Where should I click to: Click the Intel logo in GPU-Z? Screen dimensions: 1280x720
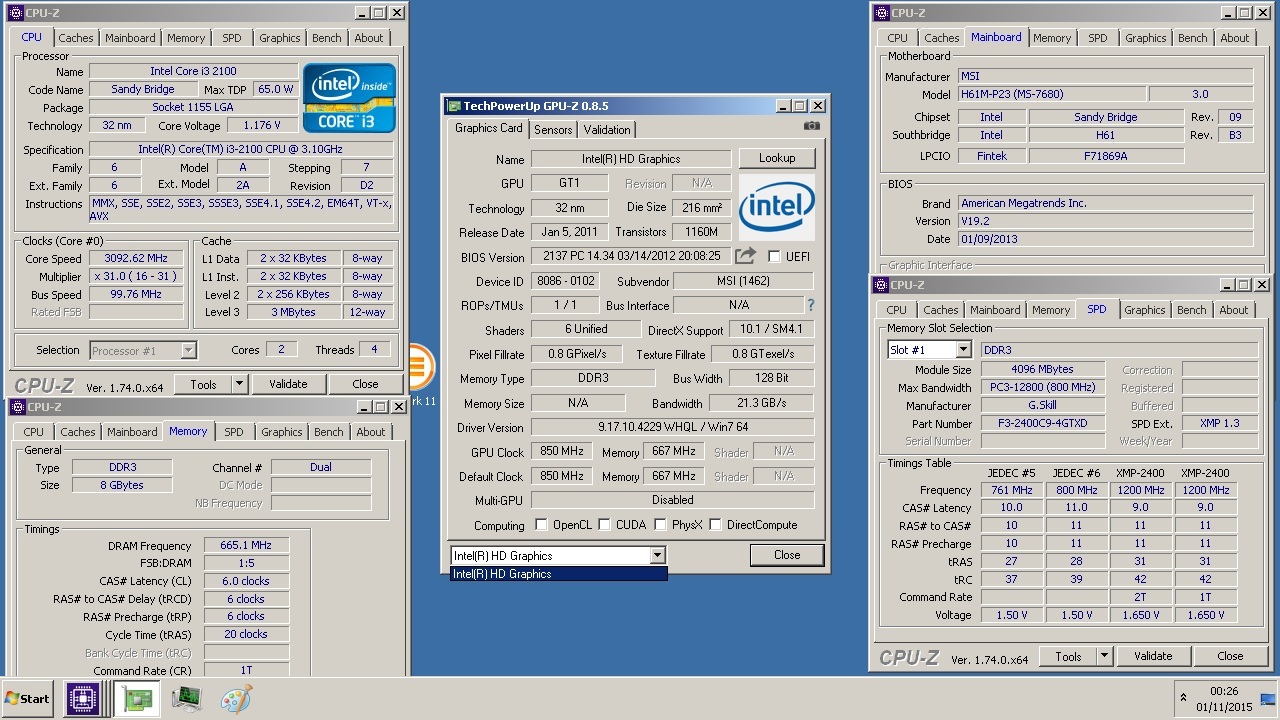pos(777,207)
